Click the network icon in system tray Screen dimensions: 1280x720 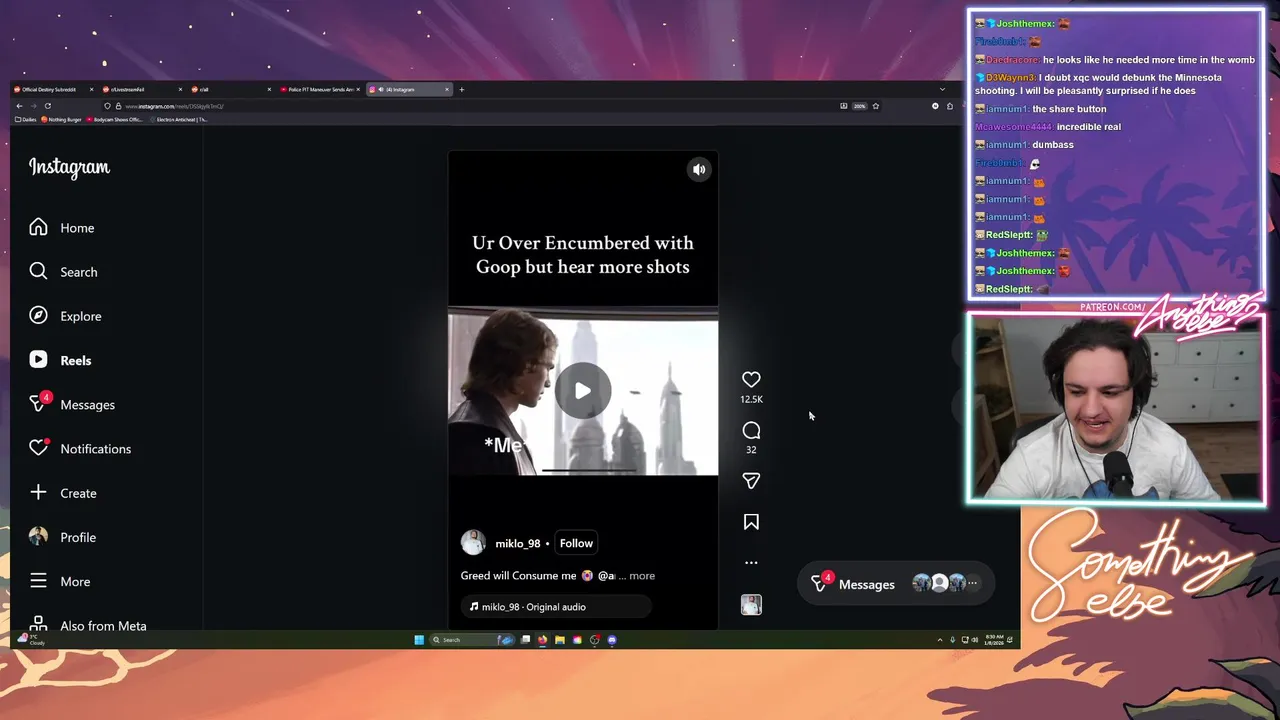[965, 640]
